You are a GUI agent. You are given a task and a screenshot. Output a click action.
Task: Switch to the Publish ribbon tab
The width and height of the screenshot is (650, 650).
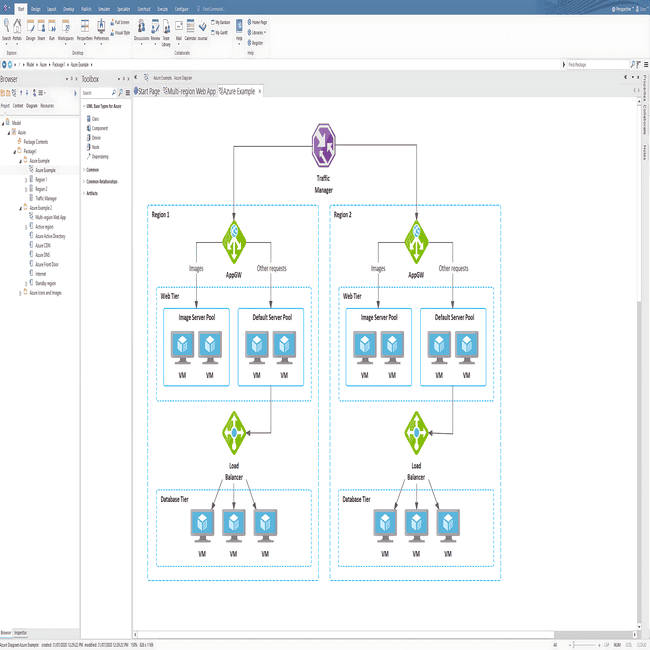click(x=86, y=9)
